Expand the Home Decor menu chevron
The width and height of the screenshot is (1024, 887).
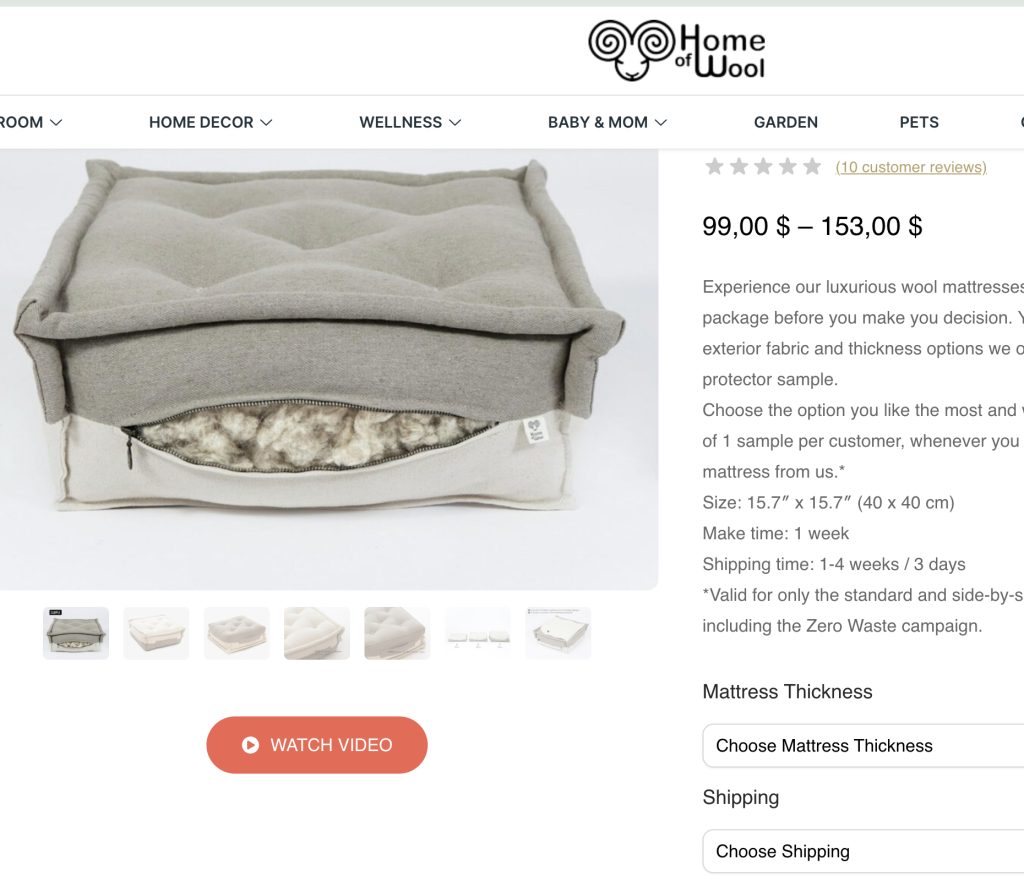coord(266,122)
